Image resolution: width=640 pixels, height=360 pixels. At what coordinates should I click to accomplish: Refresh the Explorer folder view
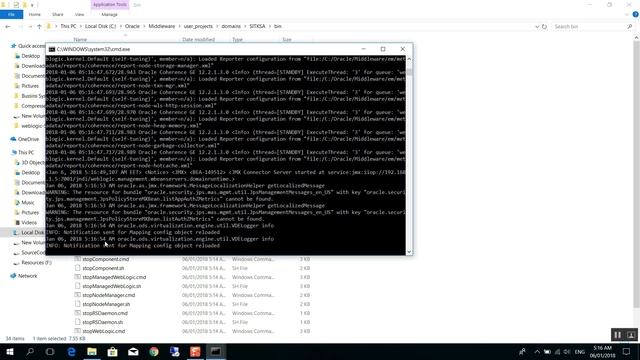[x=544, y=26]
